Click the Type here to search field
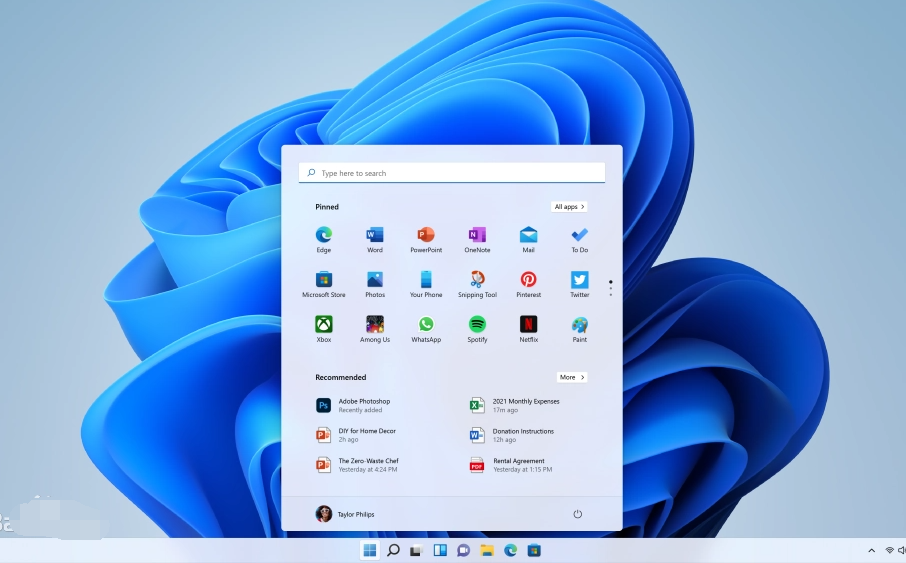Screen dimensions: 906x563 (452, 173)
